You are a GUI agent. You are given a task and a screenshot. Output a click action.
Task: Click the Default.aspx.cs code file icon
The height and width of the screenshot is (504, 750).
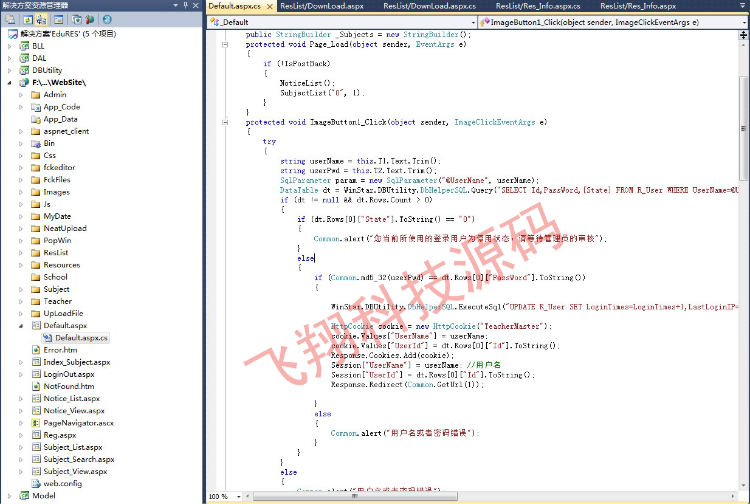(47, 338)
